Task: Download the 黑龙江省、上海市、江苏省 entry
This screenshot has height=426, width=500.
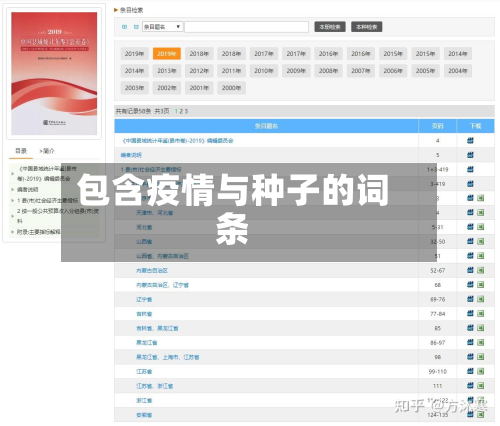Action: coord(470,357)
